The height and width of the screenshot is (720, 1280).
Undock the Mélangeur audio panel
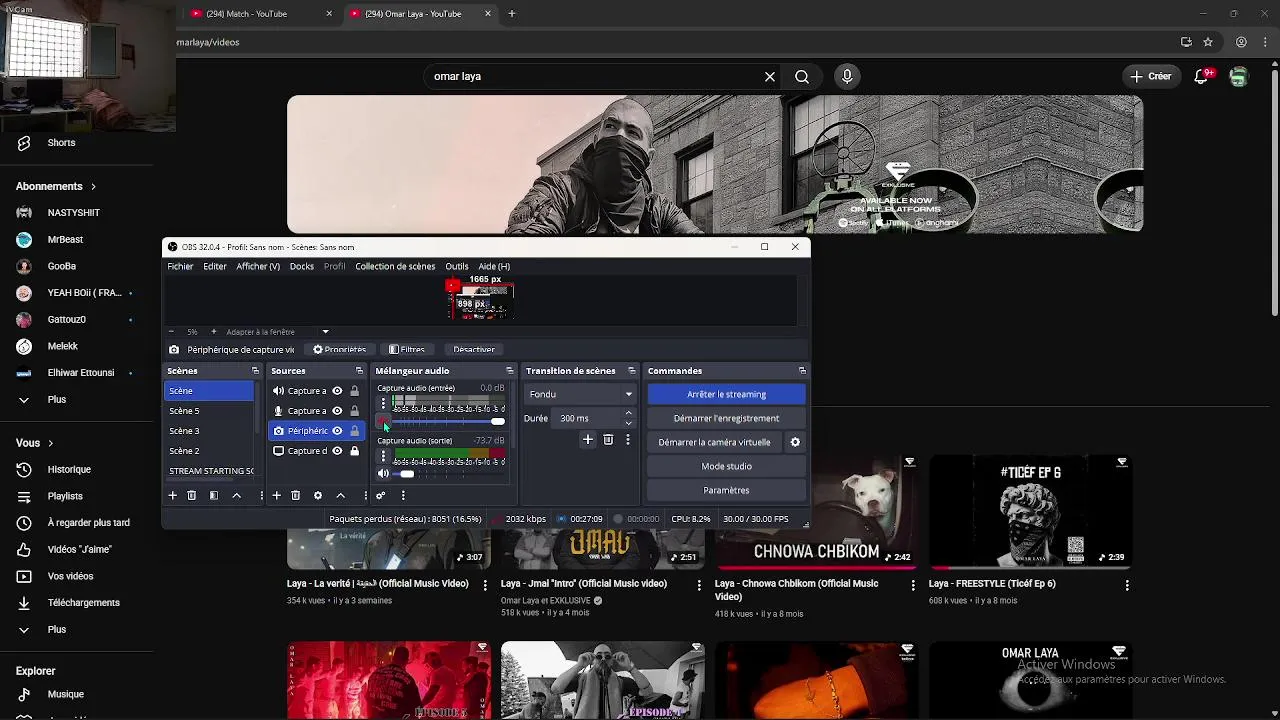pyautogui.click(x=509, y=371)
